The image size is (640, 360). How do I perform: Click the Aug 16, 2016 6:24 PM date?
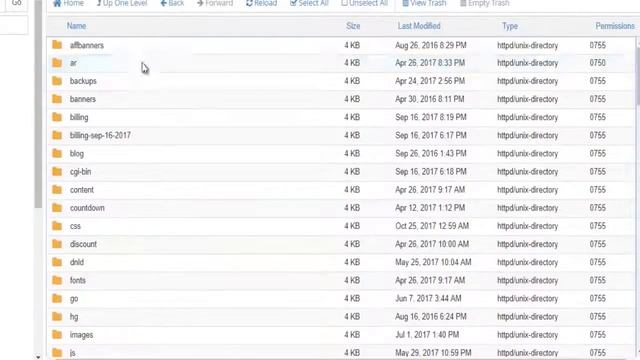(x=431, y=317)
